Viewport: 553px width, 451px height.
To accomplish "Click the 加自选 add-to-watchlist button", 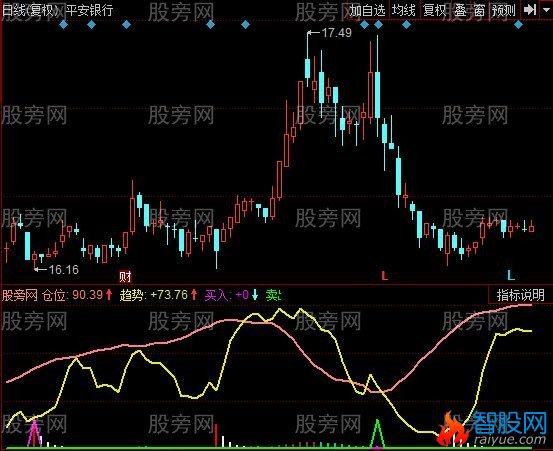I will (x=367, y=10).
